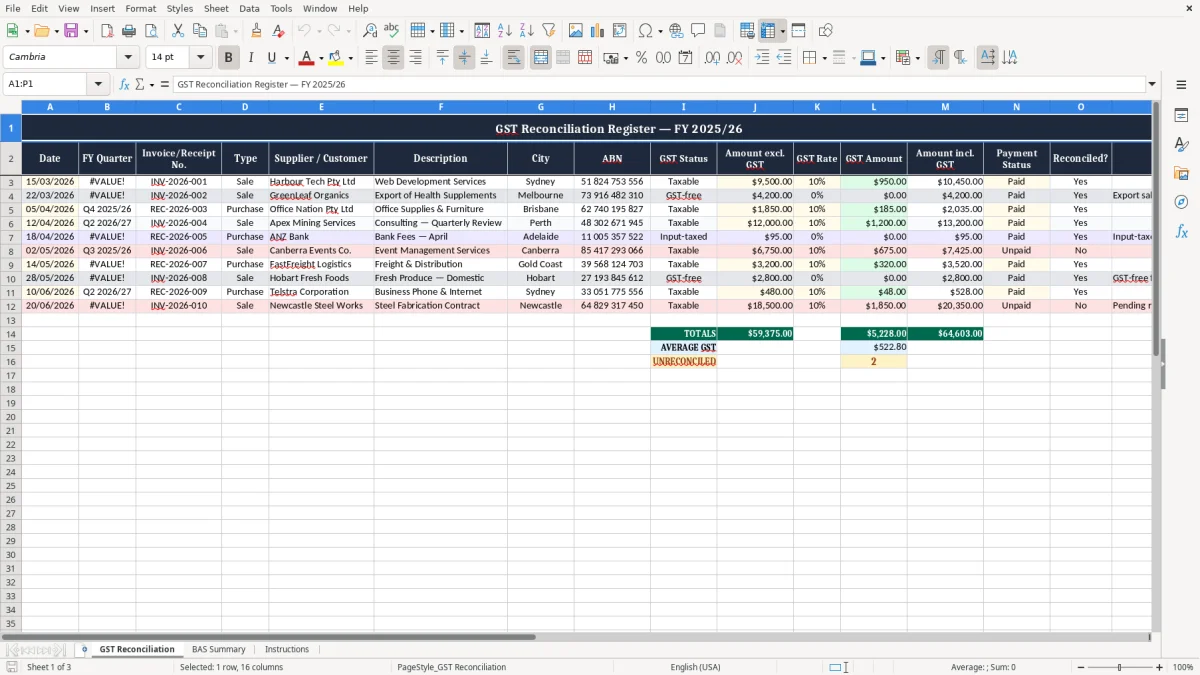Click the formula input line

[658, 84]
